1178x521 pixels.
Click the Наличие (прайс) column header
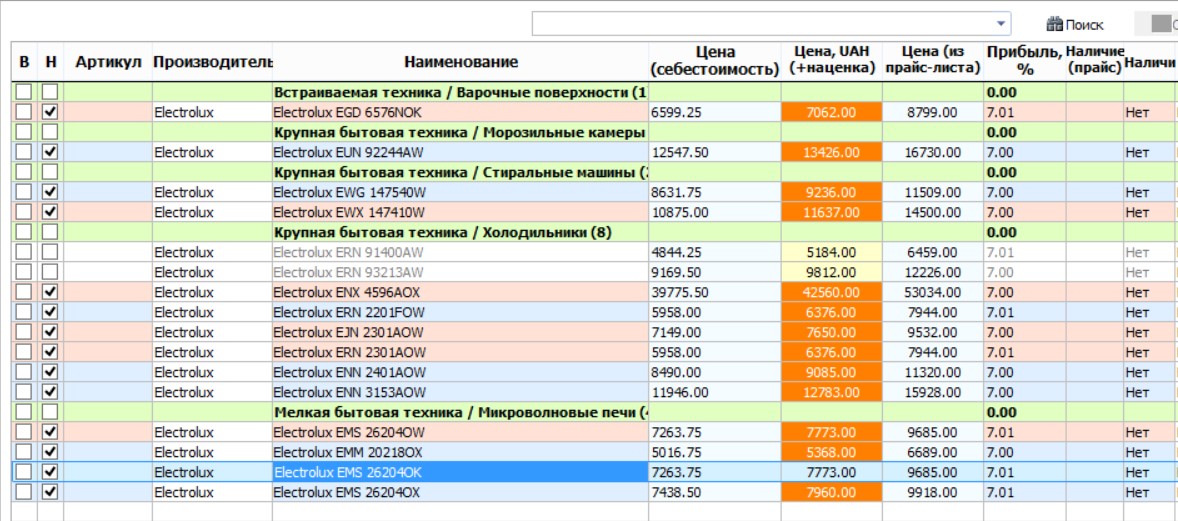click(1095, 62)
